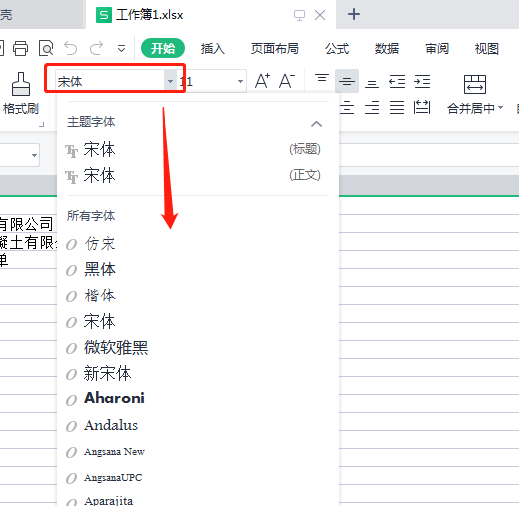Undo the last action

coord(71,49)
